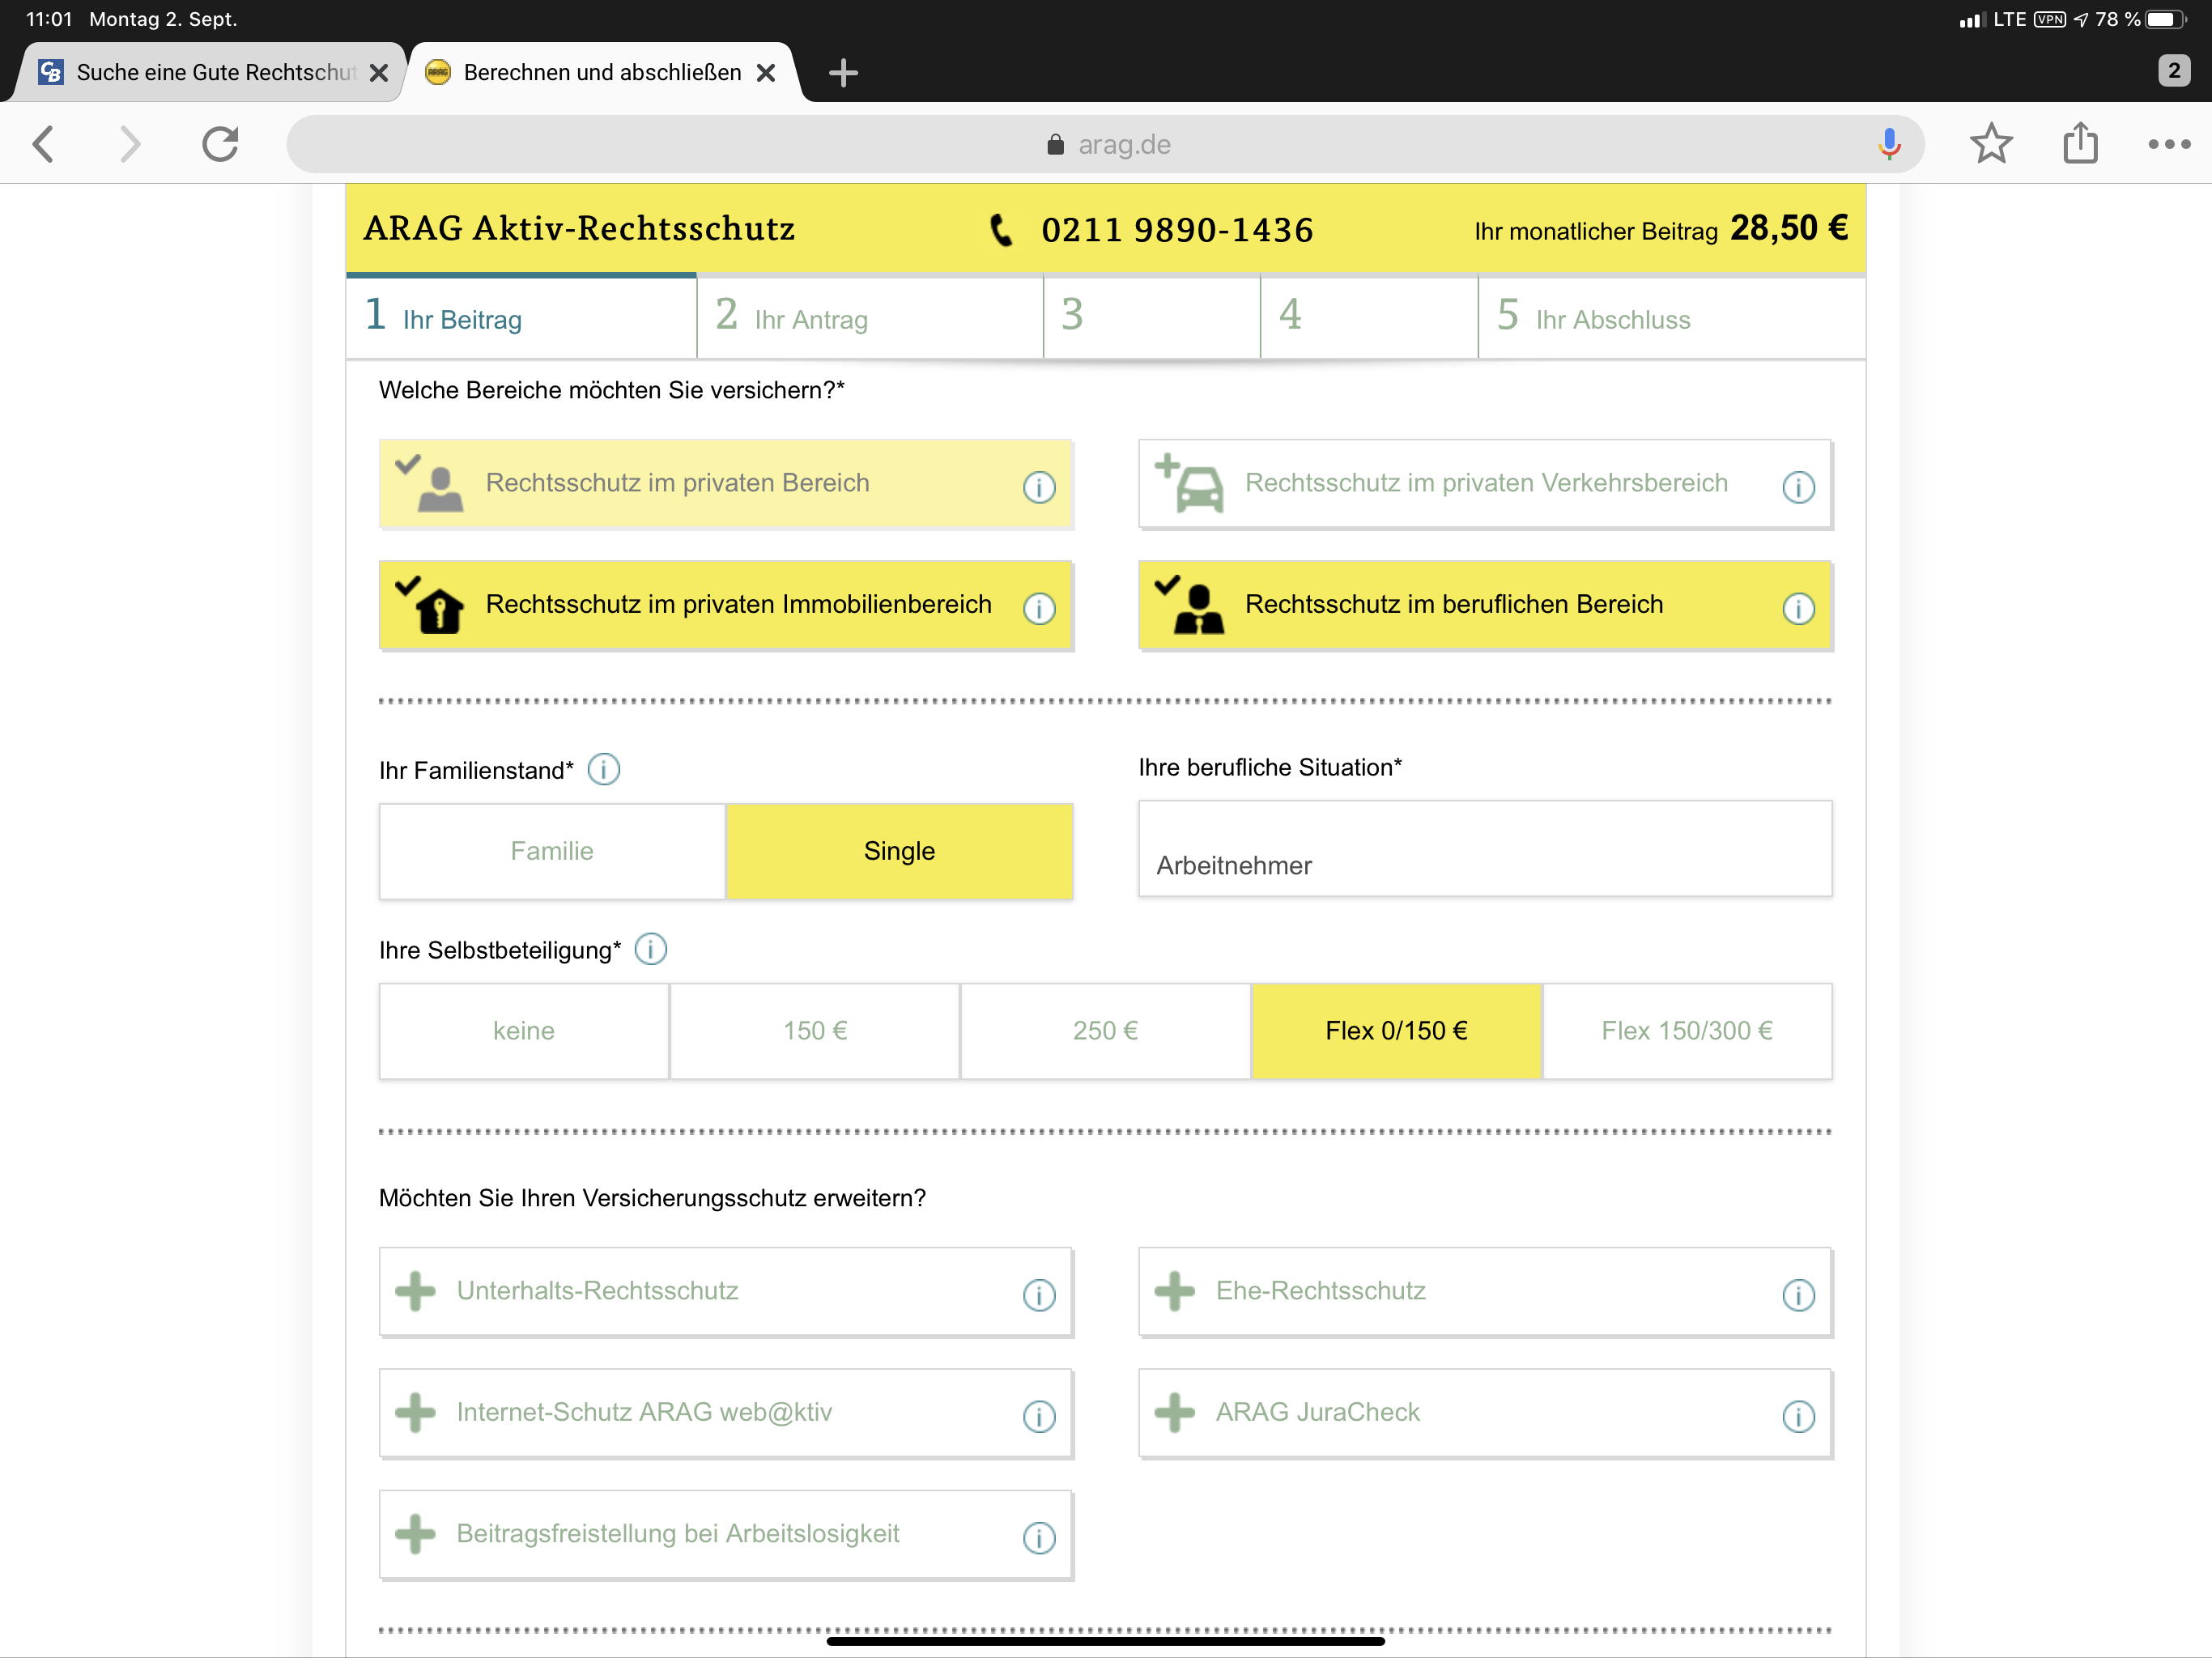Click info icon next to Ihr Familienstand
The image size is (2212, 1658).
click(603, 769)
